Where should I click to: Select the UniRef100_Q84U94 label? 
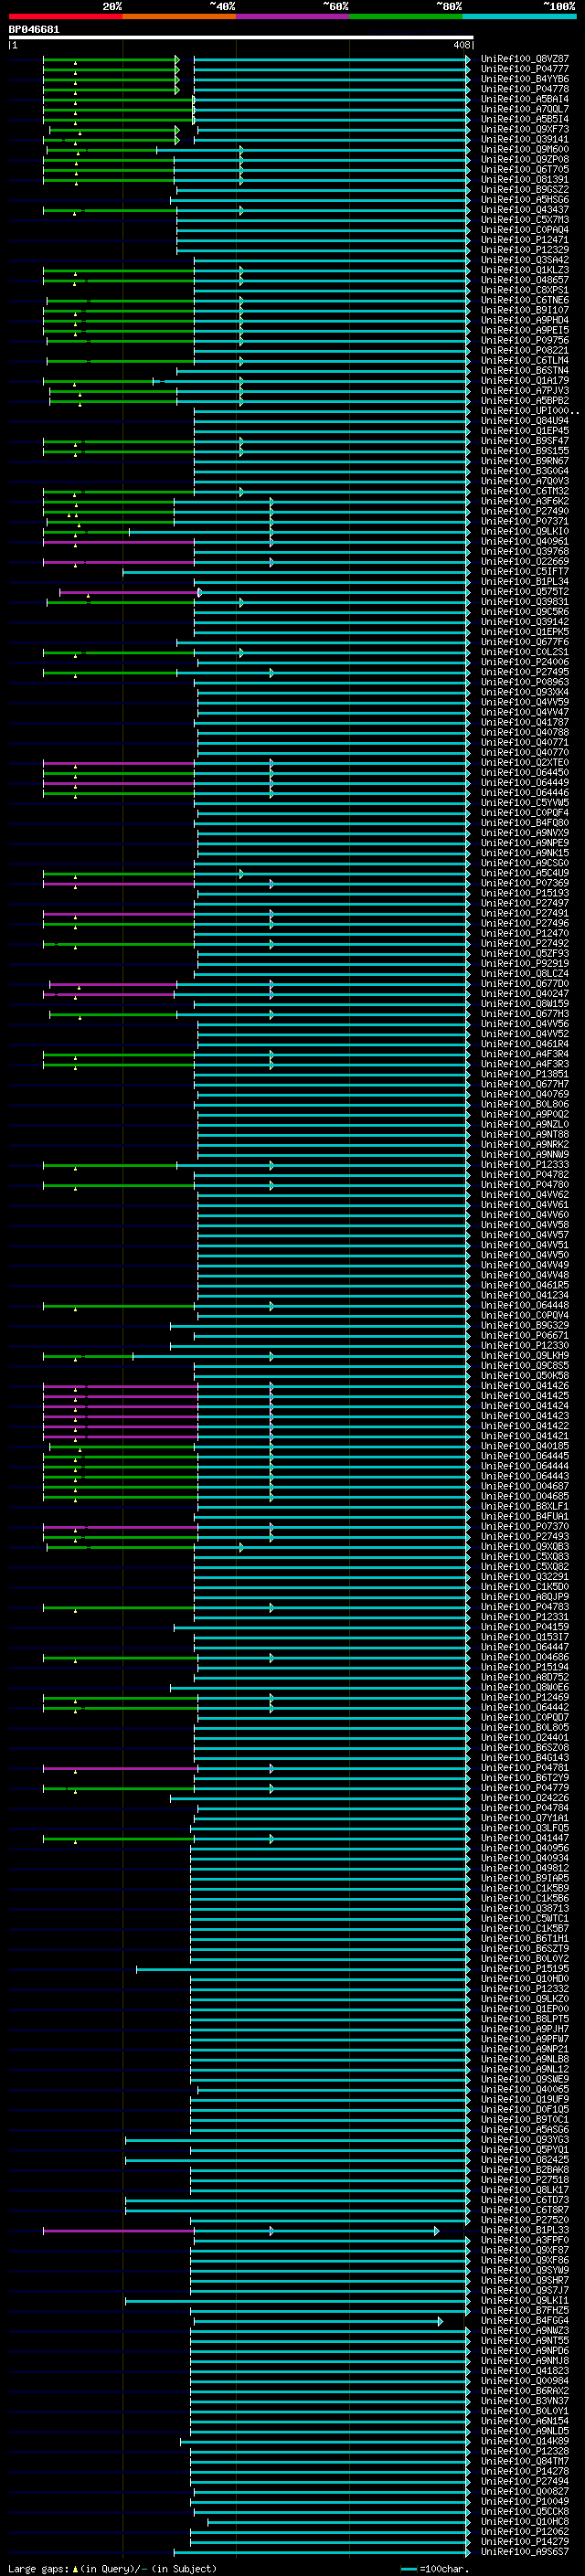coord(525,421)
